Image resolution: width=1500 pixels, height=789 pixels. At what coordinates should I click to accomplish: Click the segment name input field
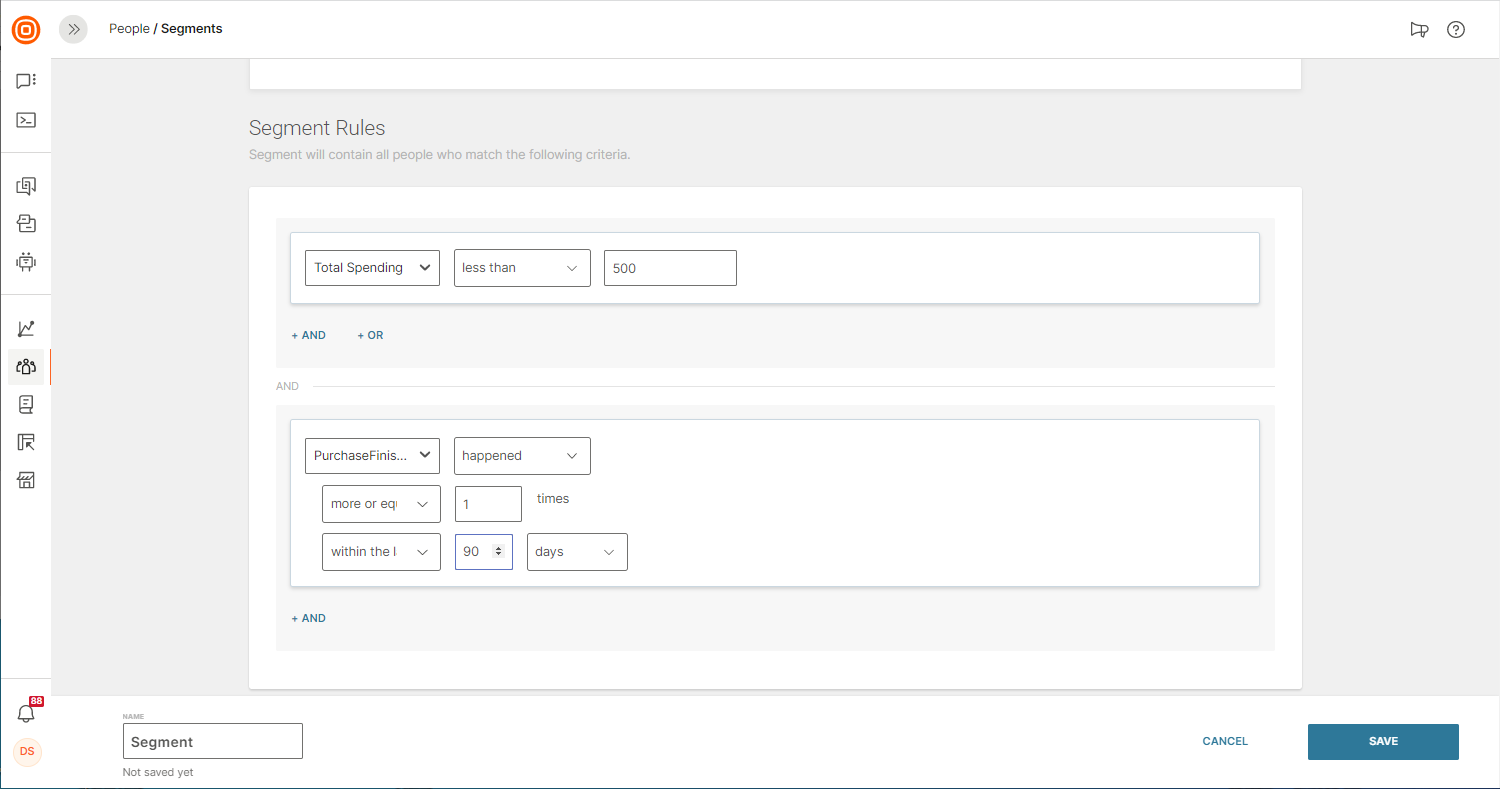(x=212, y=742)
